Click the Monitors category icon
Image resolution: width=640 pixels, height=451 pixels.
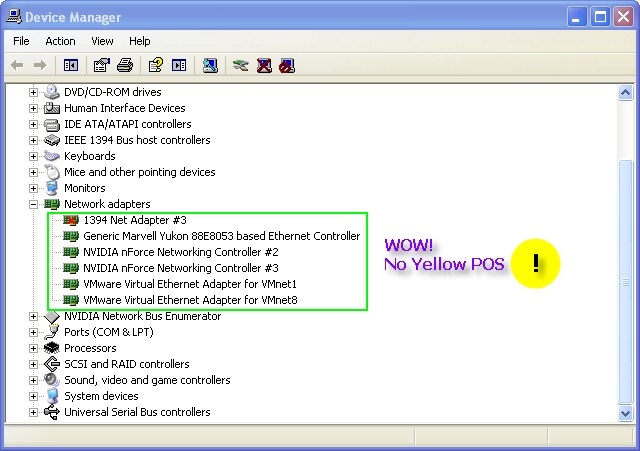click(x=52, y=188)
